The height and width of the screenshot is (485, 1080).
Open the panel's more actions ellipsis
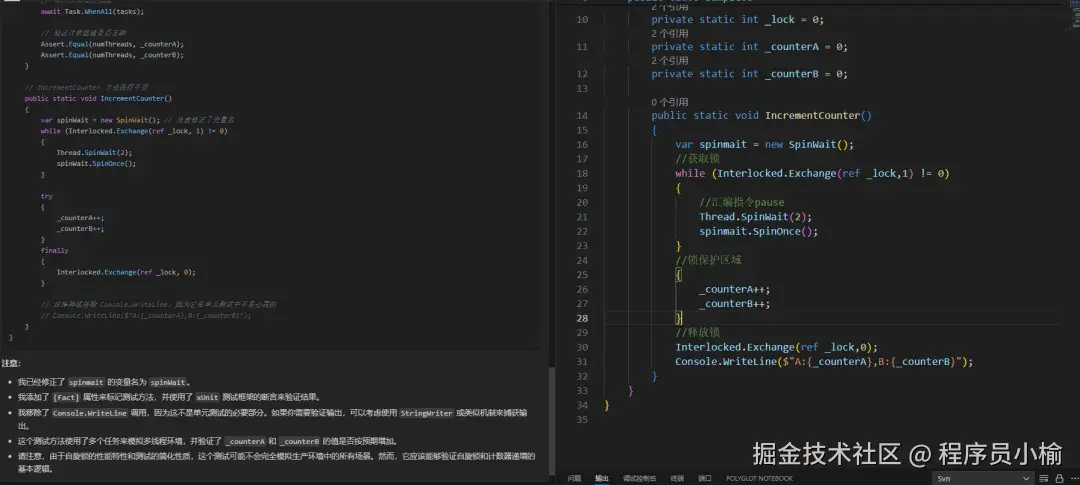[1076, 478]
